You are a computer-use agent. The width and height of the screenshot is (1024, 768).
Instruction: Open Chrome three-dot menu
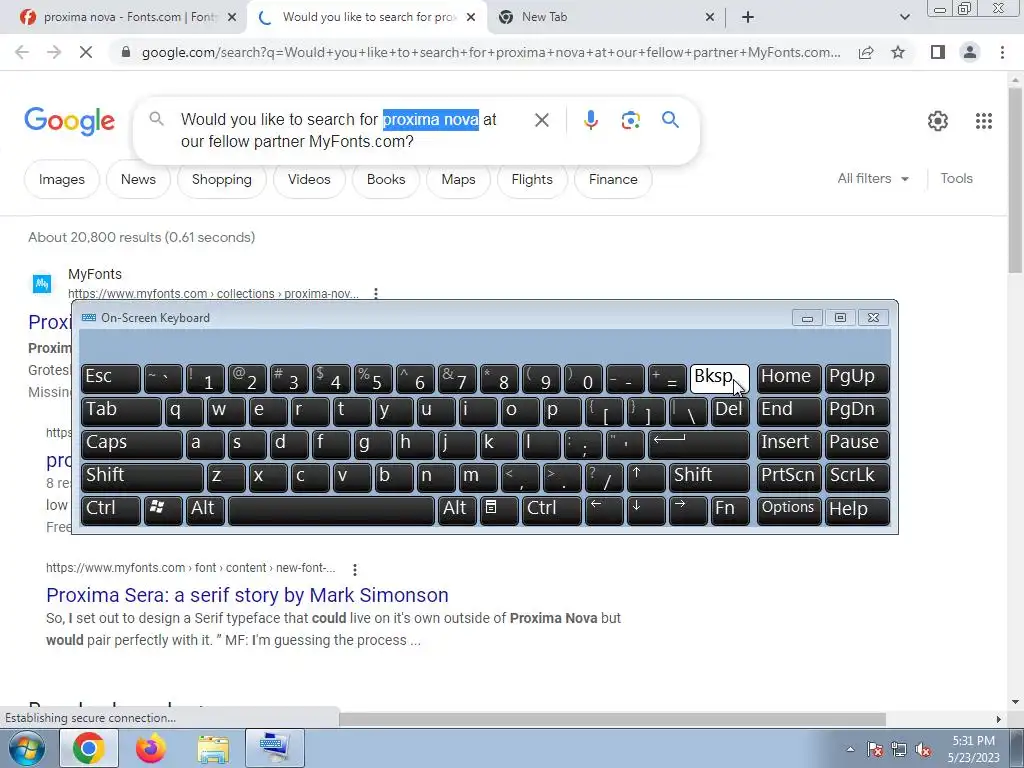point(1002,52)
